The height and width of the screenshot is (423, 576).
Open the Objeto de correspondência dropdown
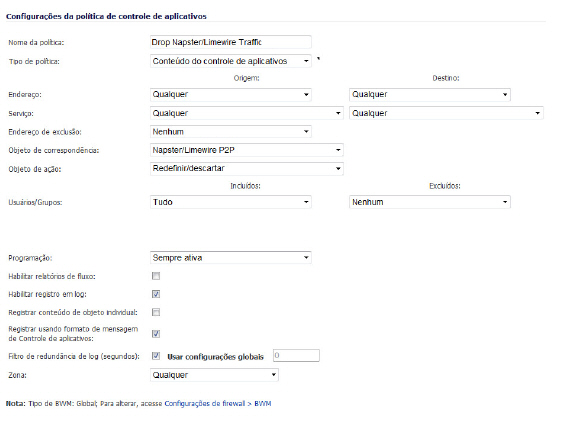tap(247, 150)
